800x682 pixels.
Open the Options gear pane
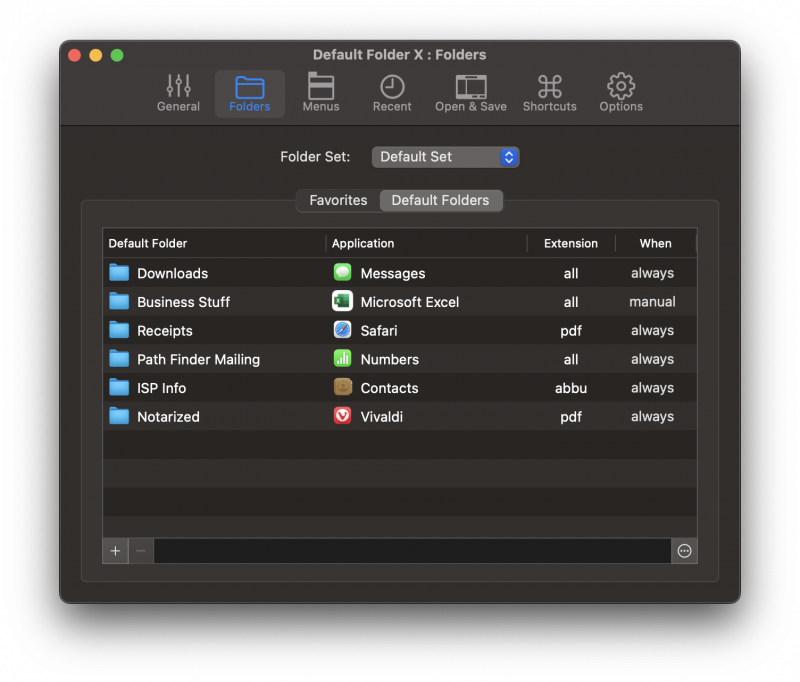click(621, 93)
